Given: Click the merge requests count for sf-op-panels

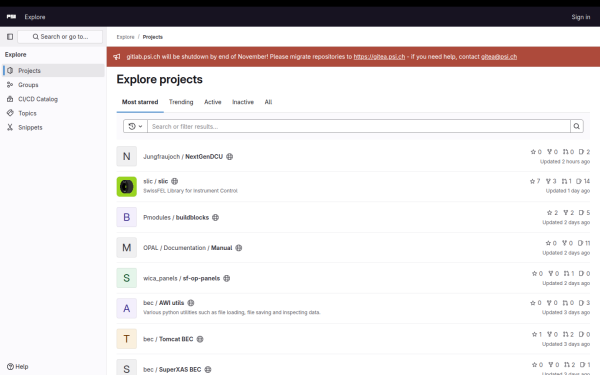Looking at the screenshot, I should pos(569,273).
